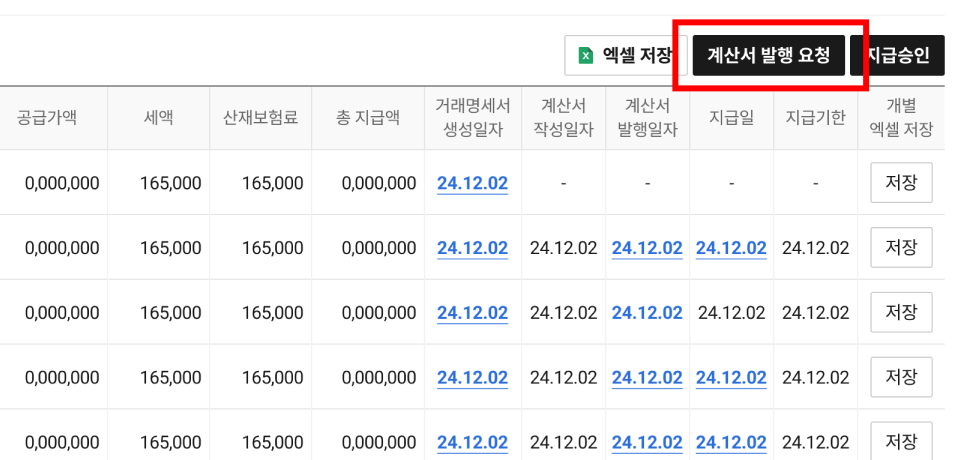This screenshot has height=460, width=953.
Task: Open the fourth row's 거래명세서 생성일자 link
Action: click(x=472, y=378)
